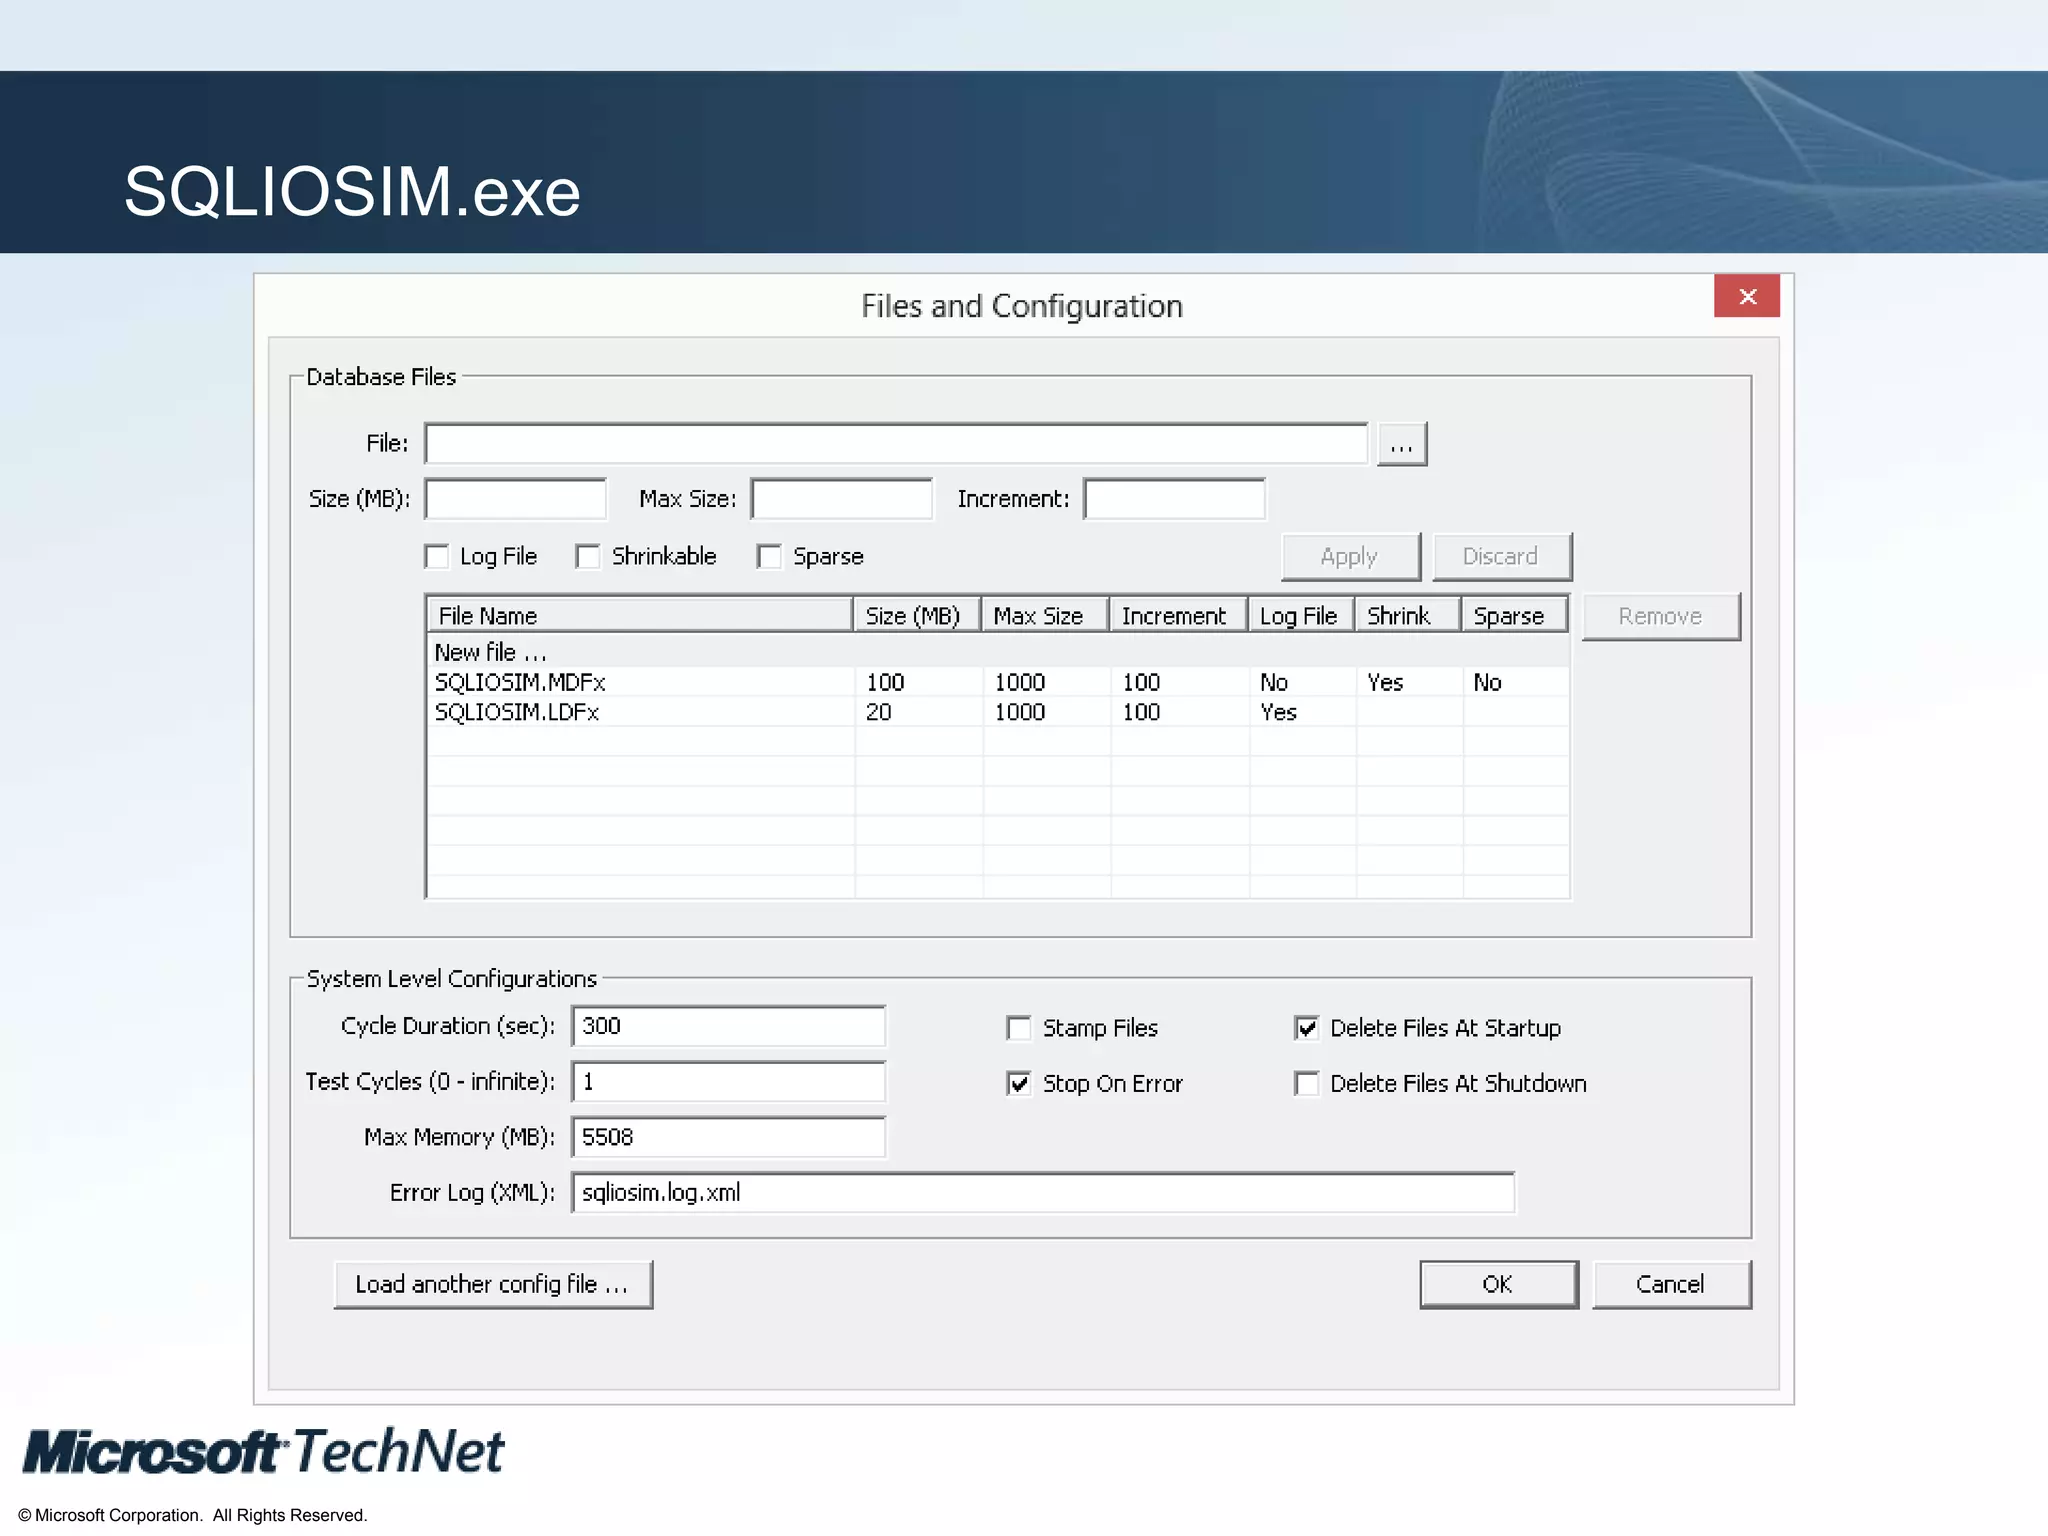Image resolution: width=2048 pixels, height=1536 pixels.
Task: Confirm with the OK button
Action: (1498, 1285)
